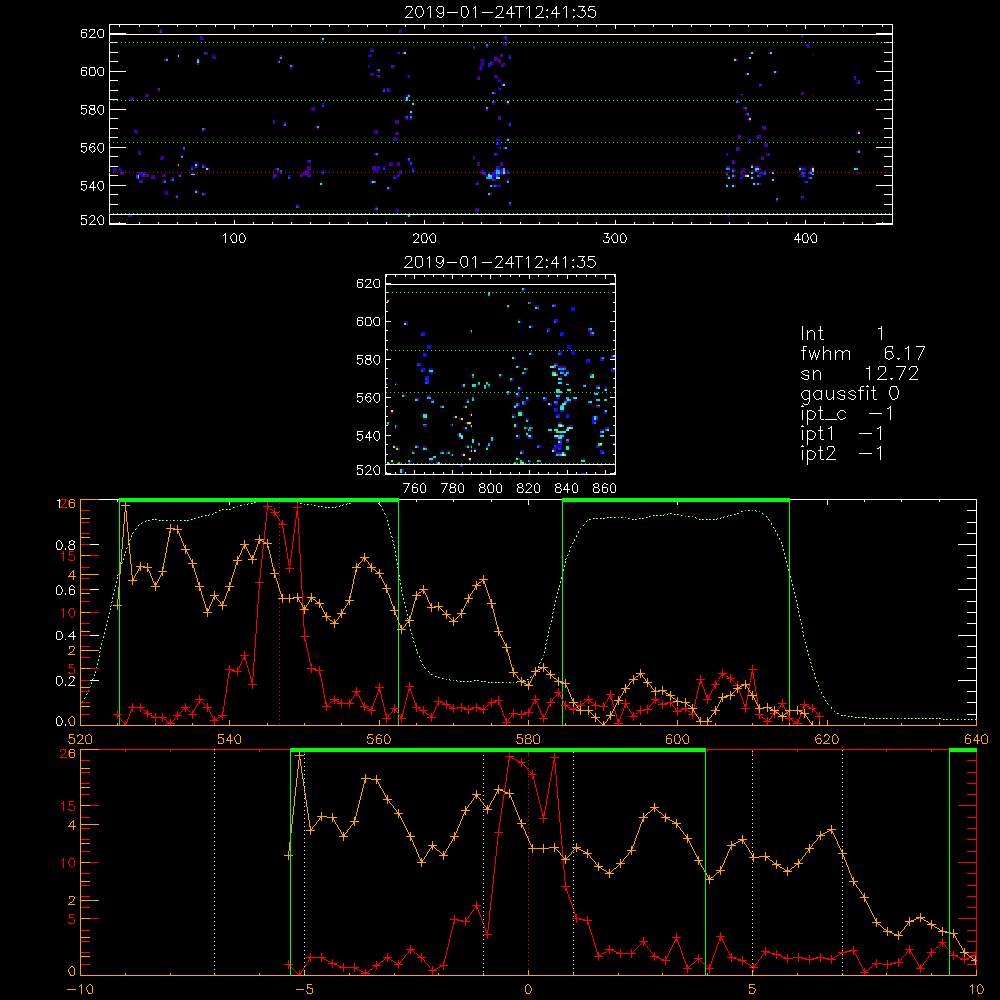This screenshot has width=1000, height=1000.
Task: Click x-axis label 780 on middle plot
Action: pyautogui.click(x=453, y=489)
